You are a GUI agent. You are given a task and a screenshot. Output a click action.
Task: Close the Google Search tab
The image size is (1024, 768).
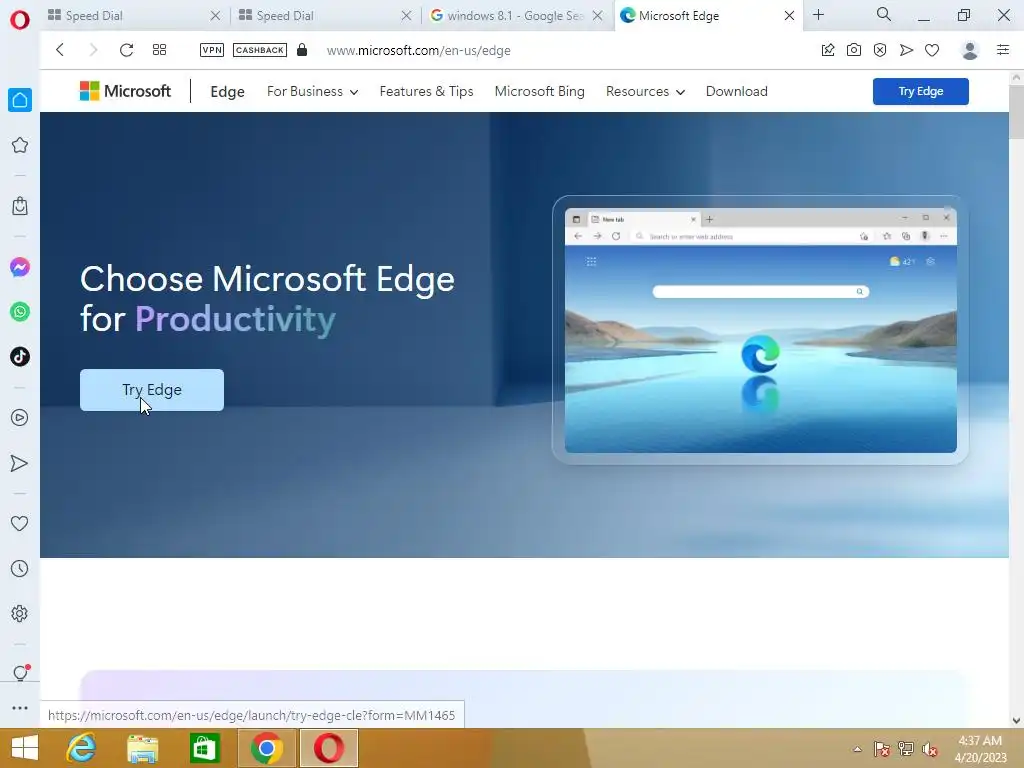(x=598, y=16)
